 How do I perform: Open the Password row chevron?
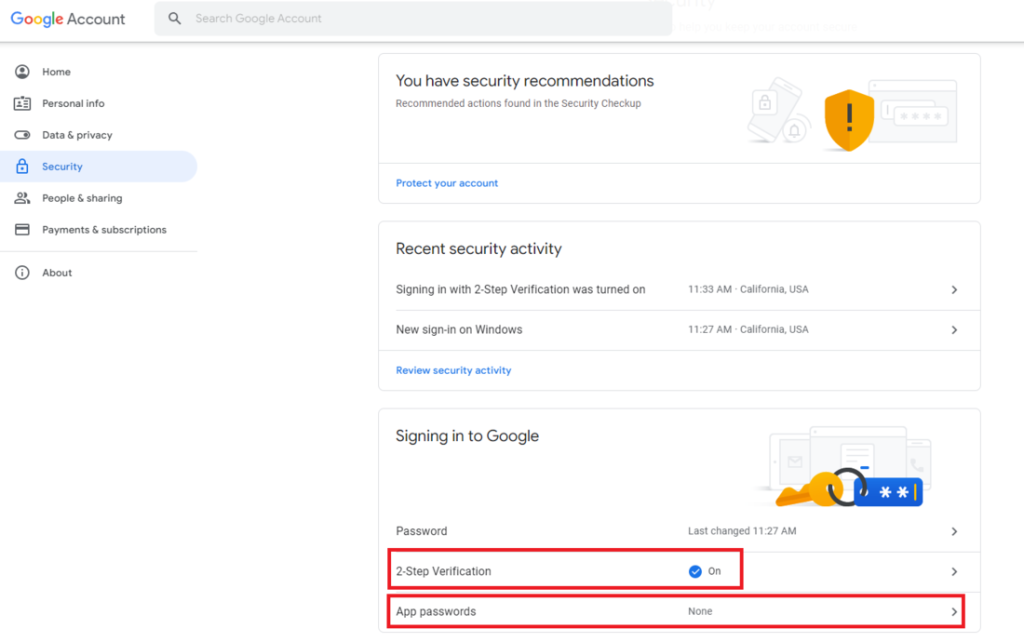coord(955,531)
